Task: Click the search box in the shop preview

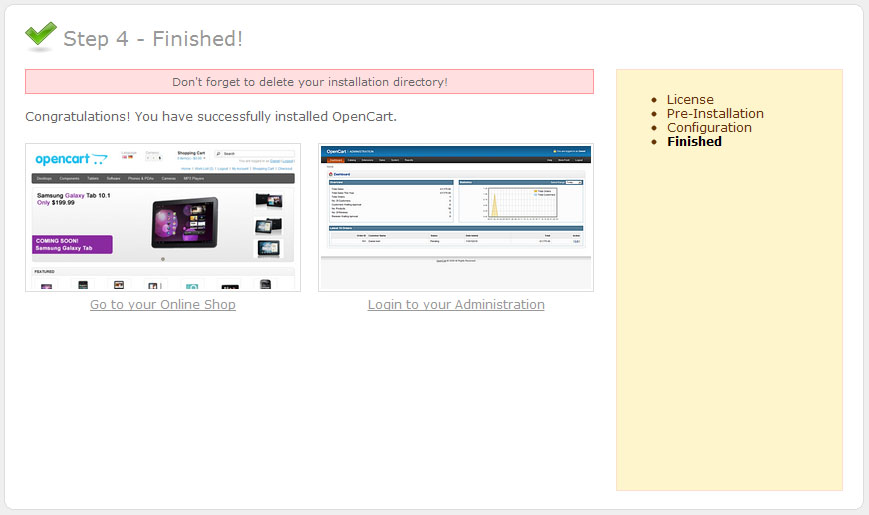Action: (256, 154)
